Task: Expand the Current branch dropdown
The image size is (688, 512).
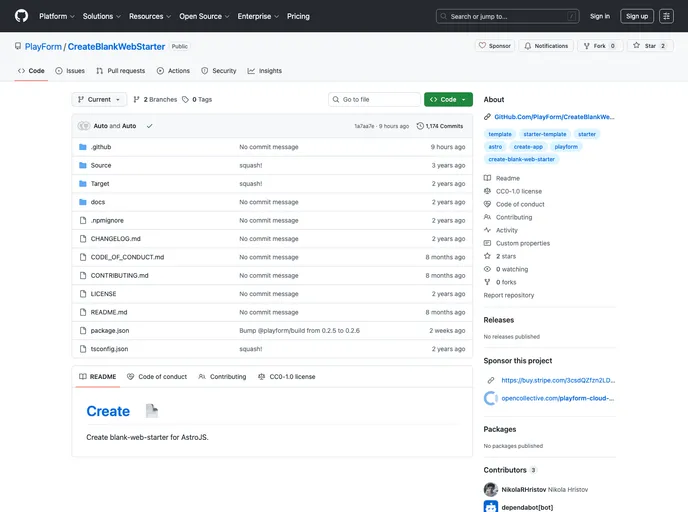Action: point(99,100)
